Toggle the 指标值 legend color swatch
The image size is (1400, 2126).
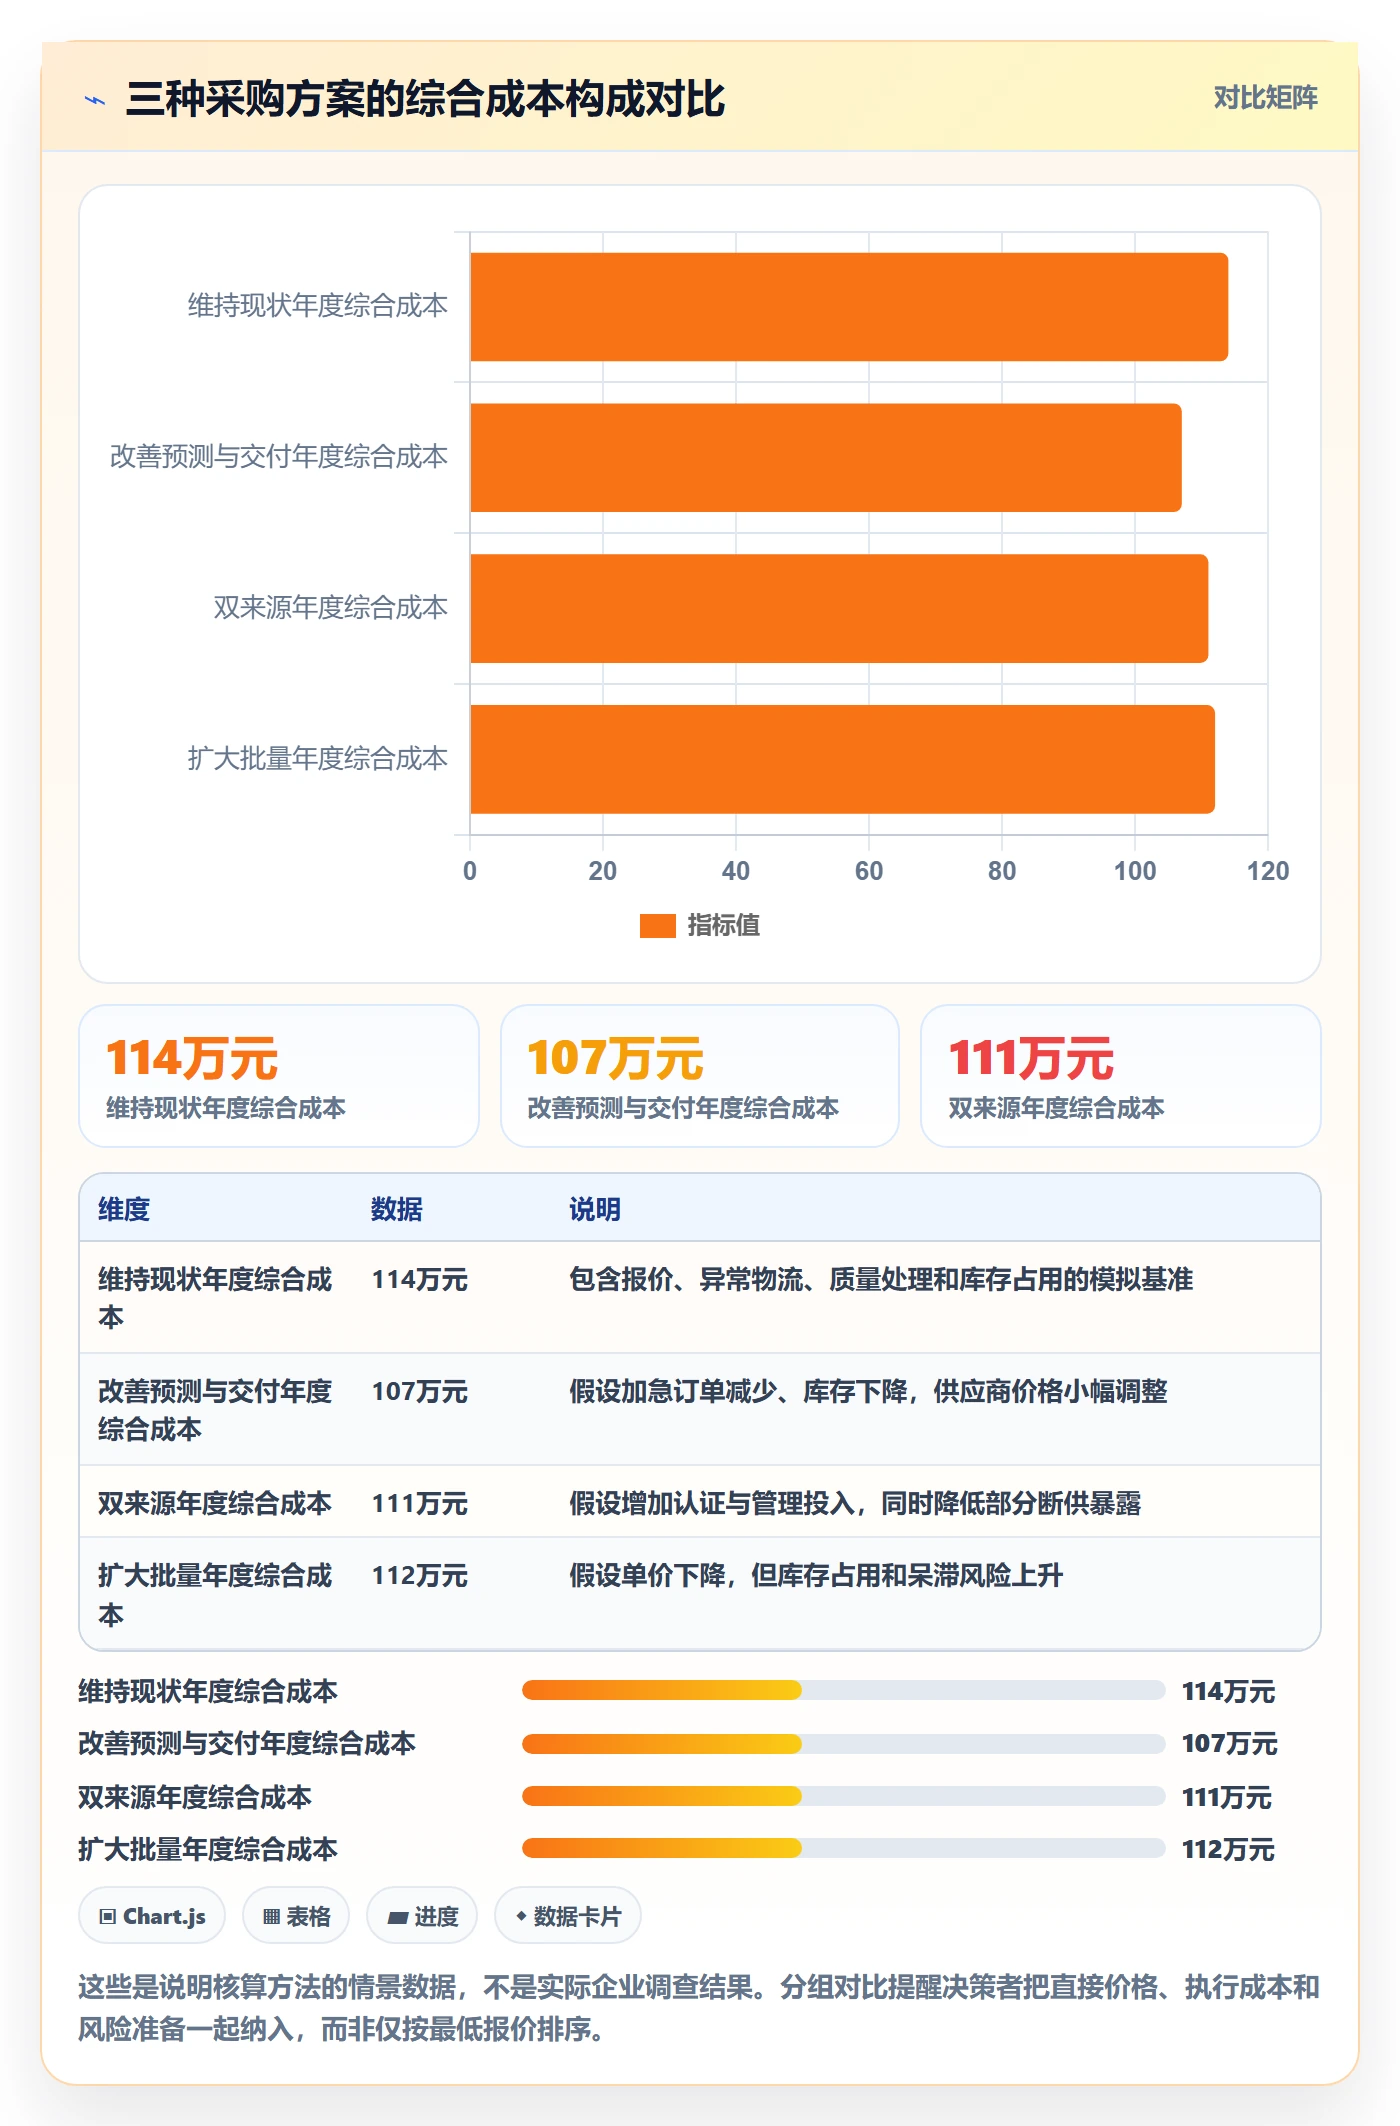[657, 926]
